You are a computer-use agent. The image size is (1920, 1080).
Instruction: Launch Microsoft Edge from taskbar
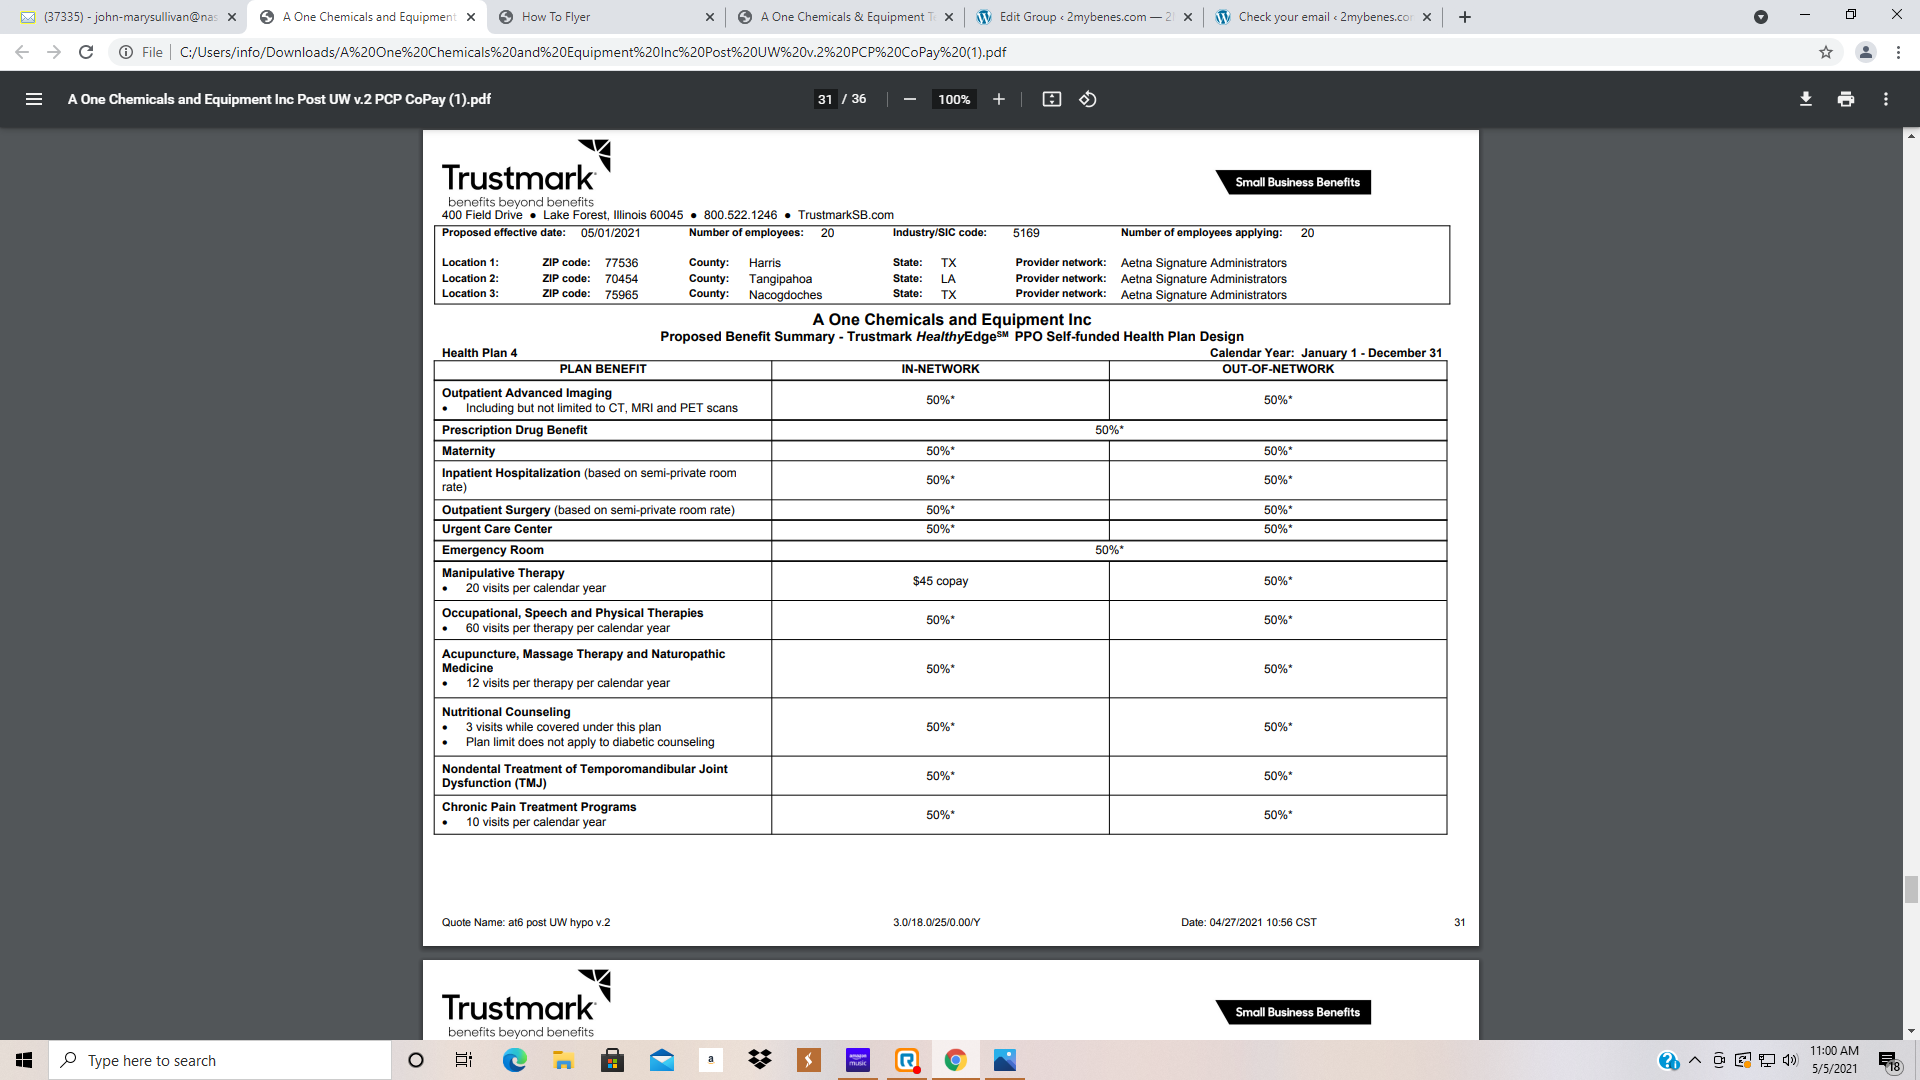coord(514,1060)
